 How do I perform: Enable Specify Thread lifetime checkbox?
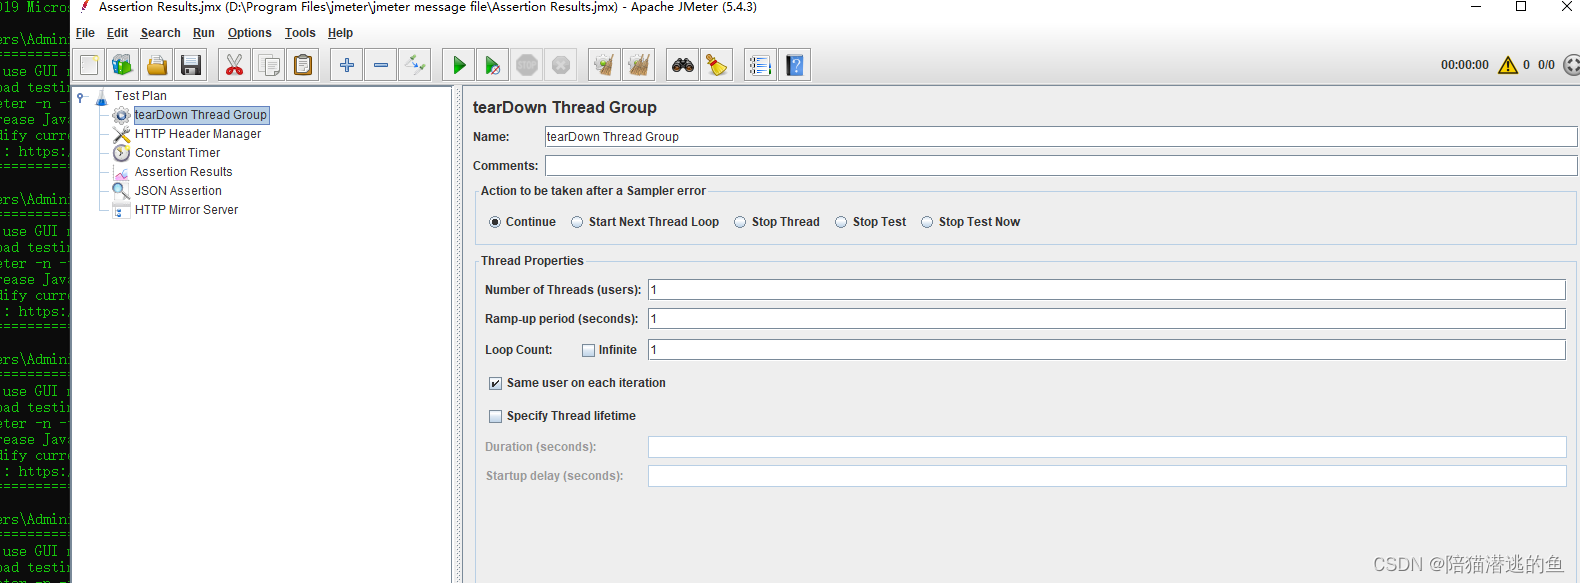coord(495,416)
